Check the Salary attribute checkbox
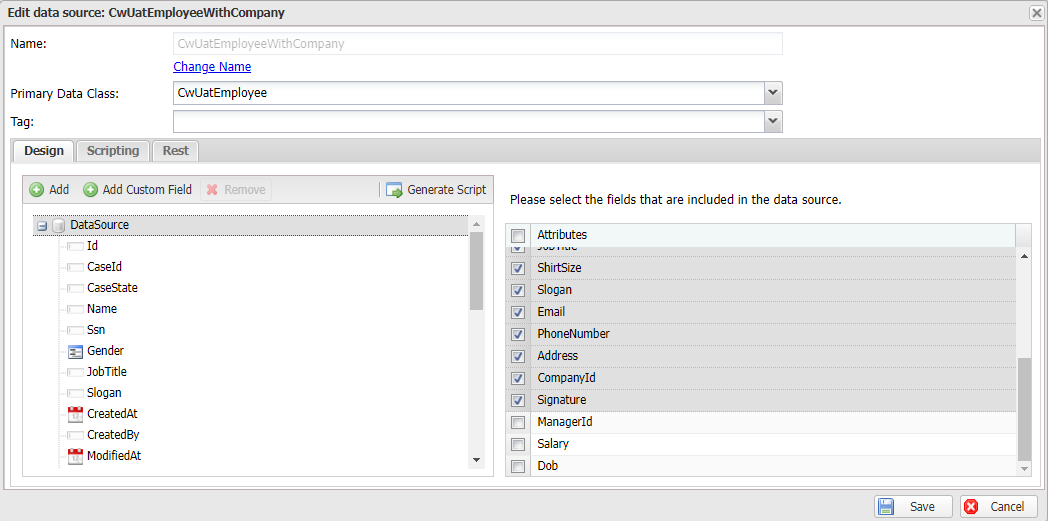This screenshot has height=521, width=1048. [518, 445]
